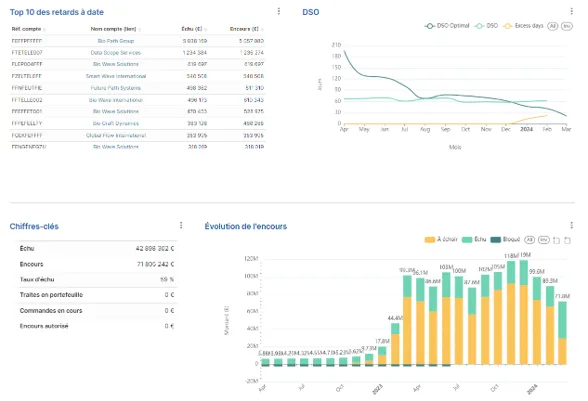The width and height of the screenshot is (588, 401).
Task: Click the sort icon beside Échu (€) column header
Action: 206,29
